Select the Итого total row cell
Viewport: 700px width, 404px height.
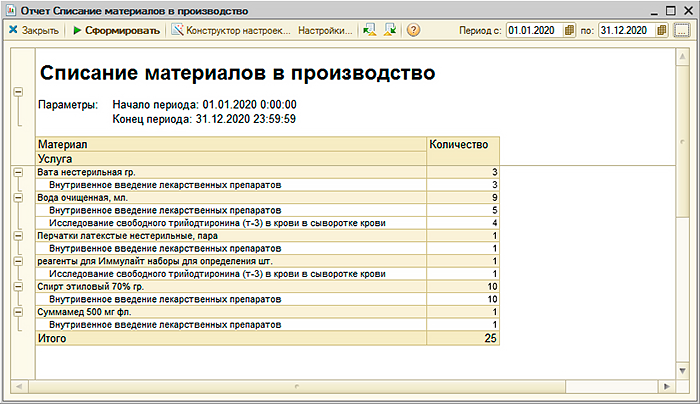230,339
